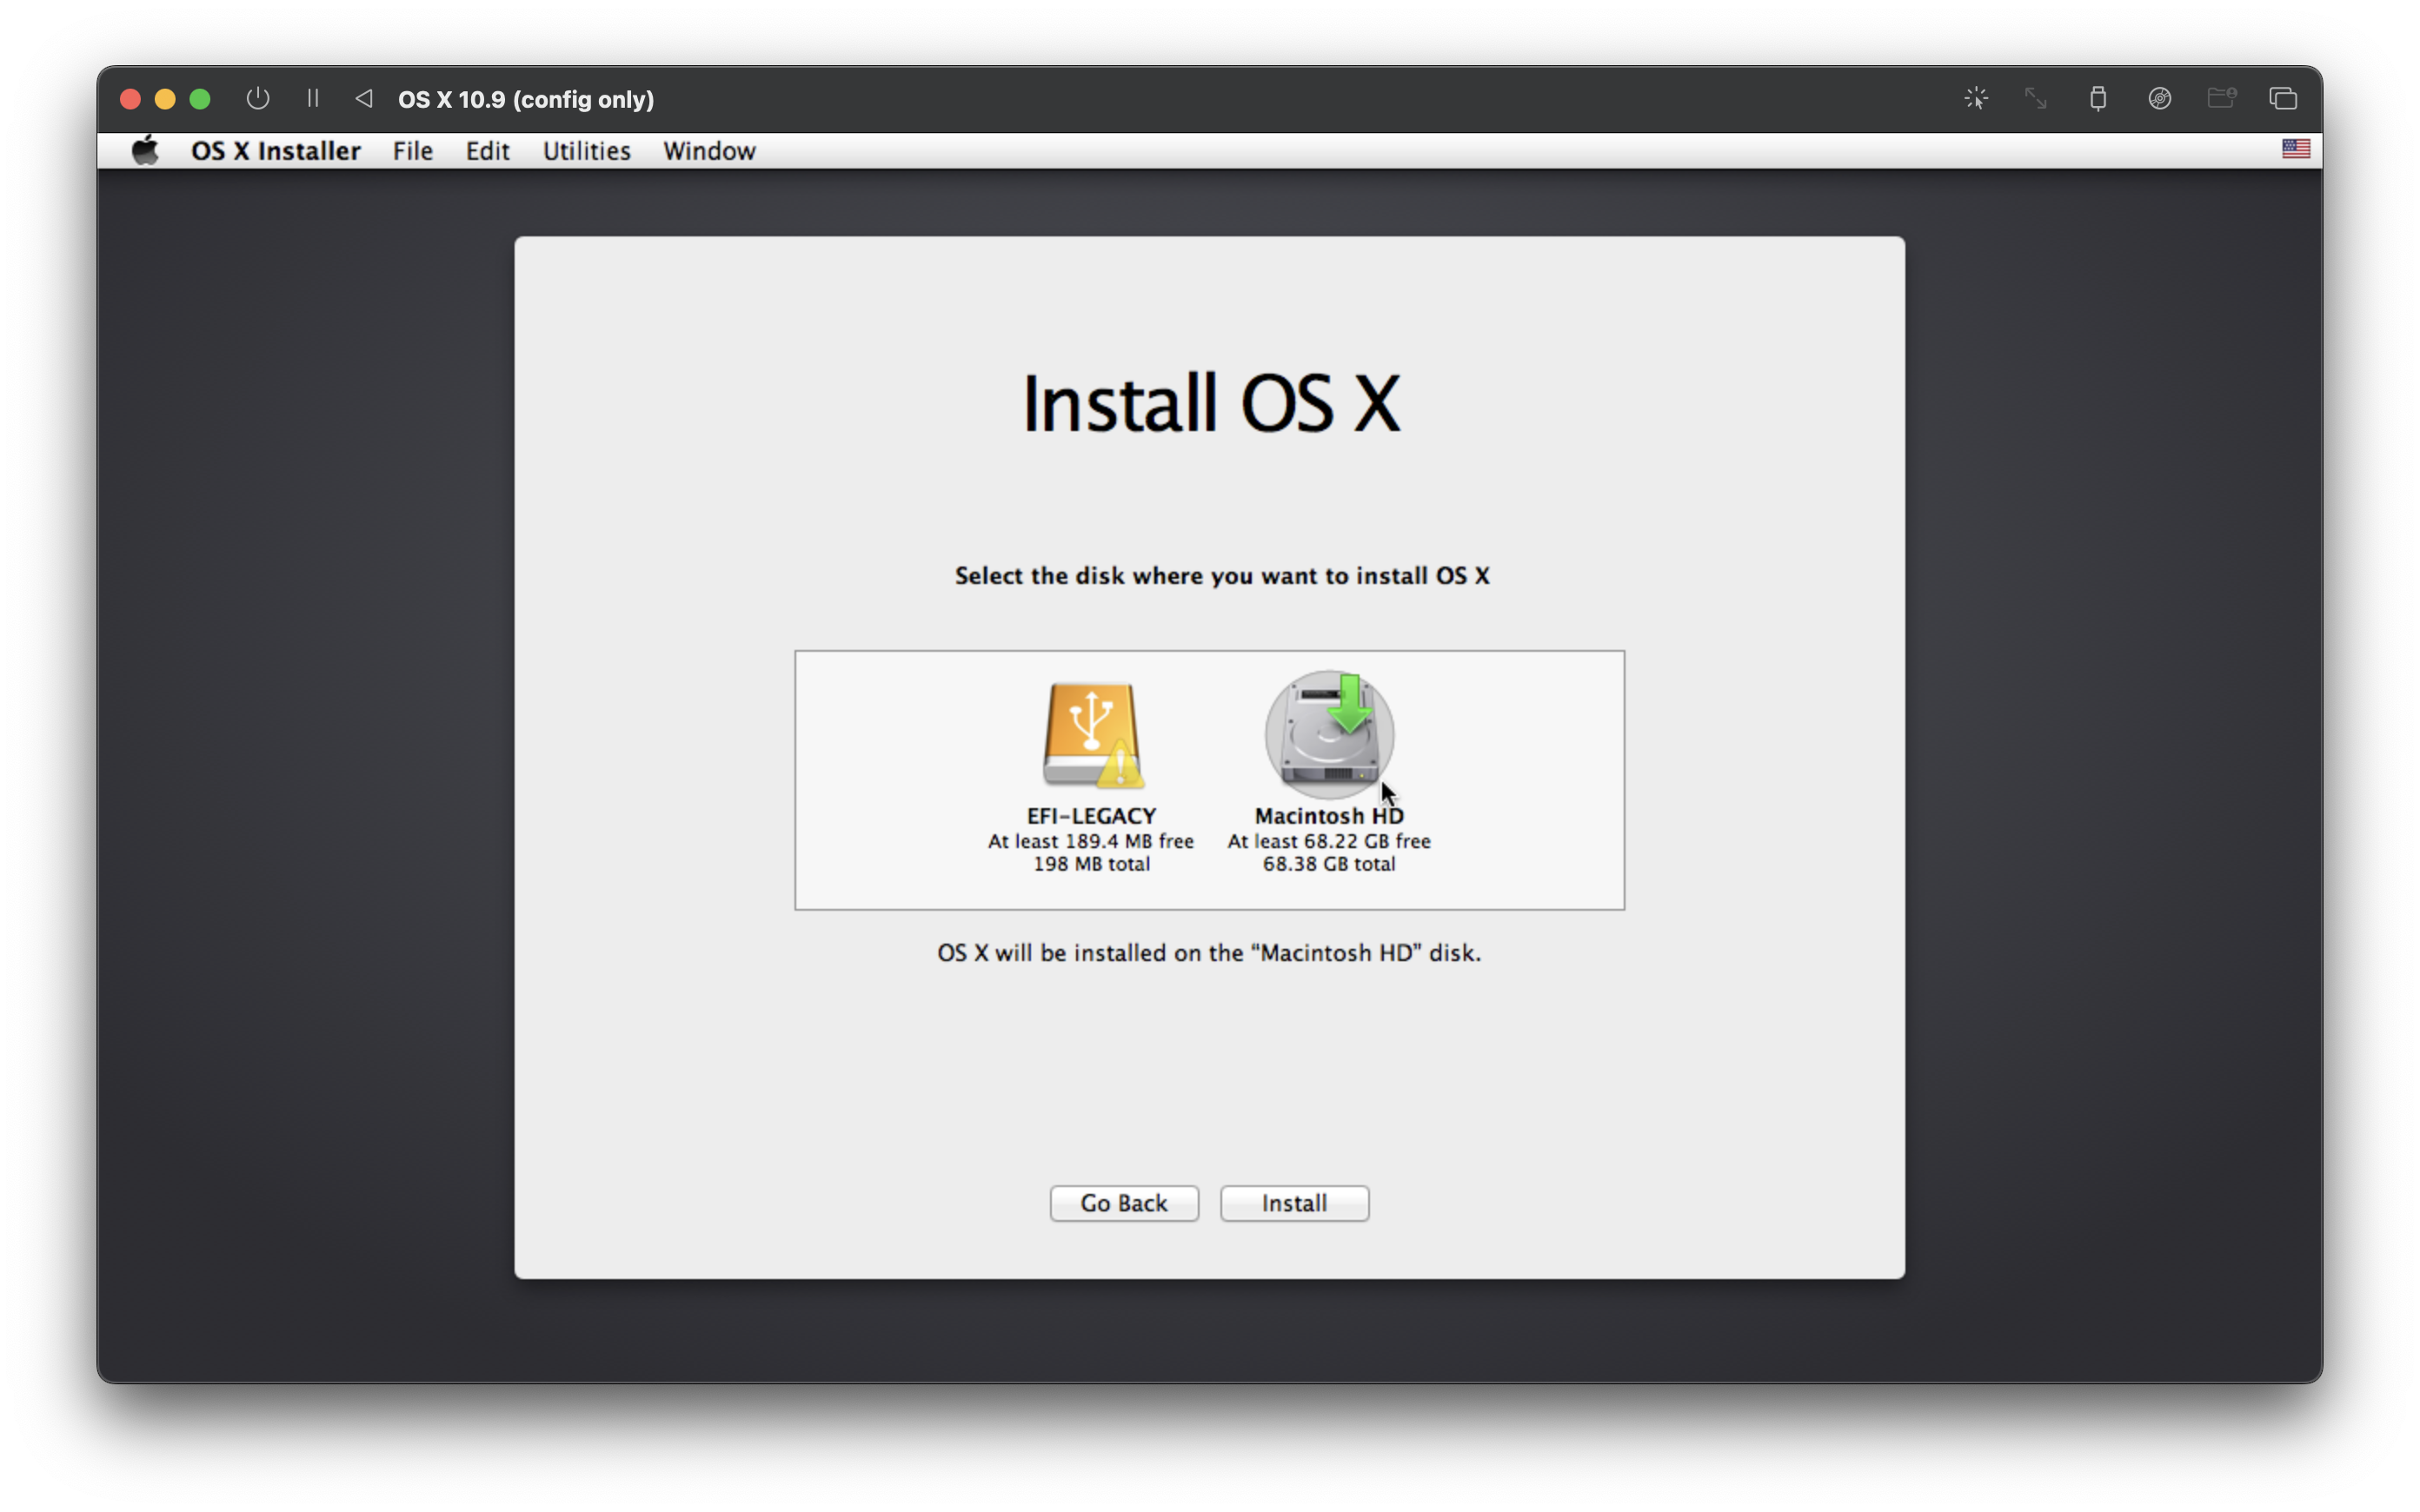2420x1512 pixels.
Task: Open the Apple menu
Action: point(146,151)
